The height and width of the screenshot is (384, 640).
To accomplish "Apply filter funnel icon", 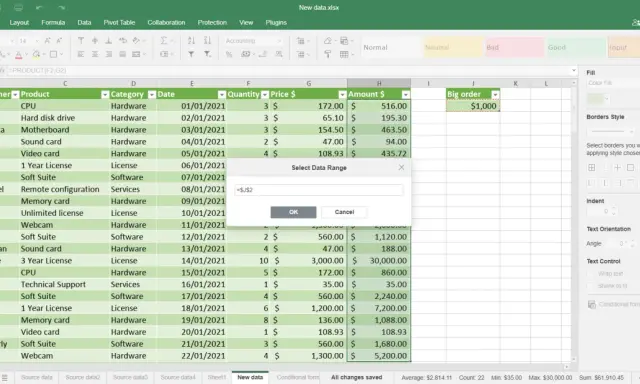I will [191, 54].
